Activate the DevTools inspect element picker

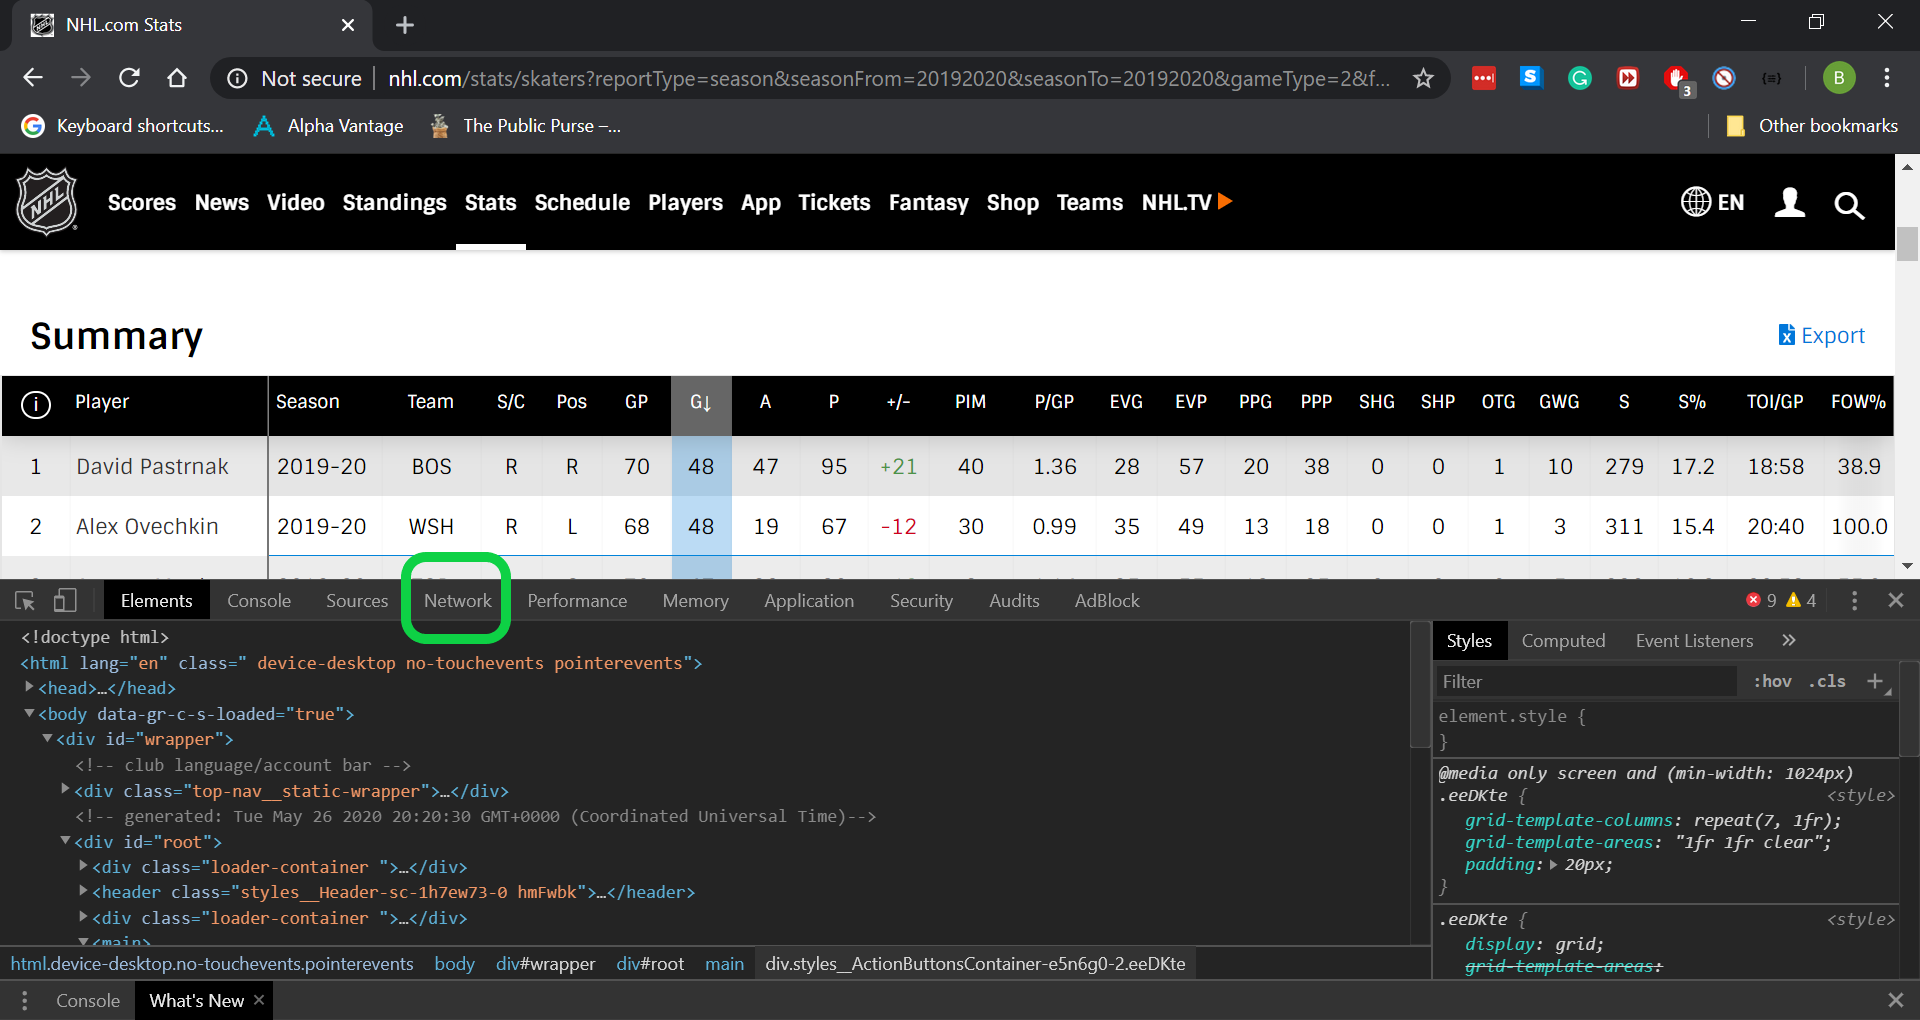[x=25, y=601]
